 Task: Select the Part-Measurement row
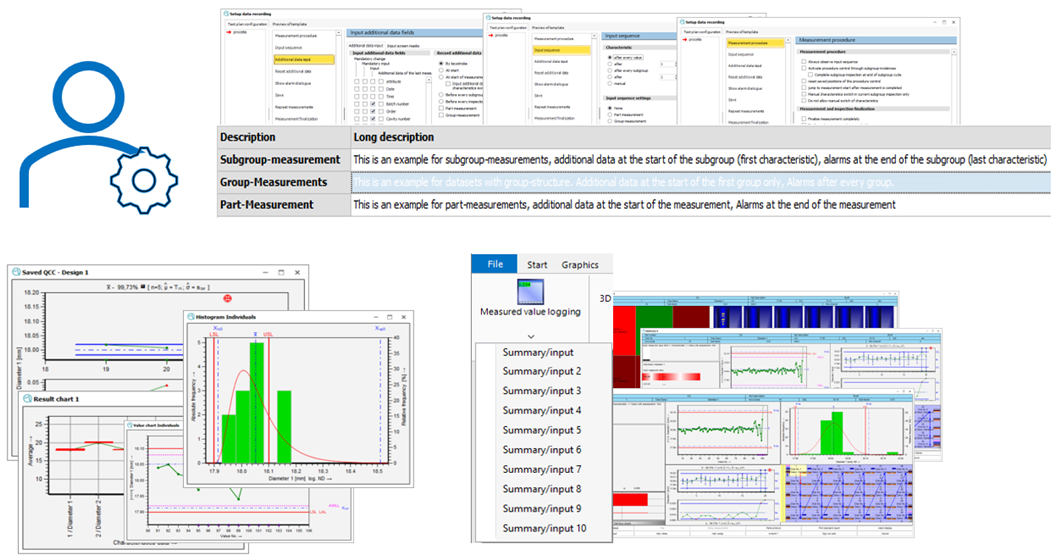tap(634, 204)
